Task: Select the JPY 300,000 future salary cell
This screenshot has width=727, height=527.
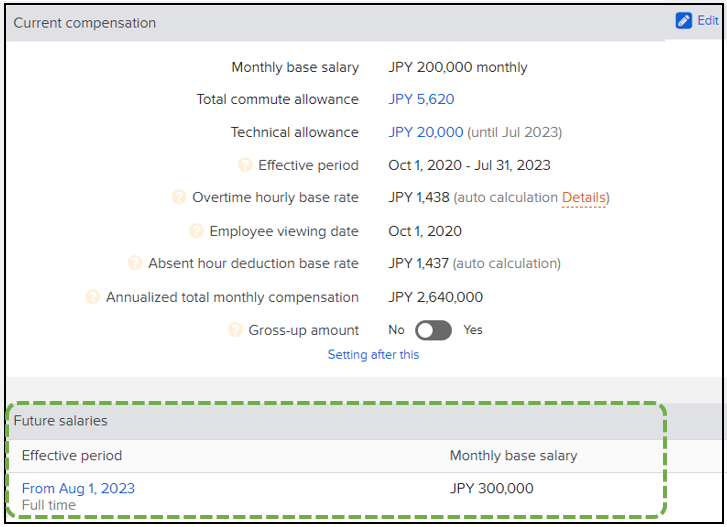Action: pos(491,488)
